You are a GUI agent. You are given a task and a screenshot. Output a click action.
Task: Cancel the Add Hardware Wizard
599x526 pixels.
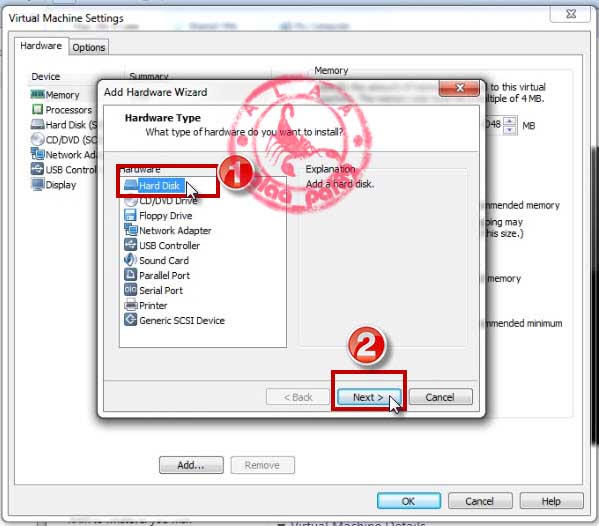pos(440,397)
